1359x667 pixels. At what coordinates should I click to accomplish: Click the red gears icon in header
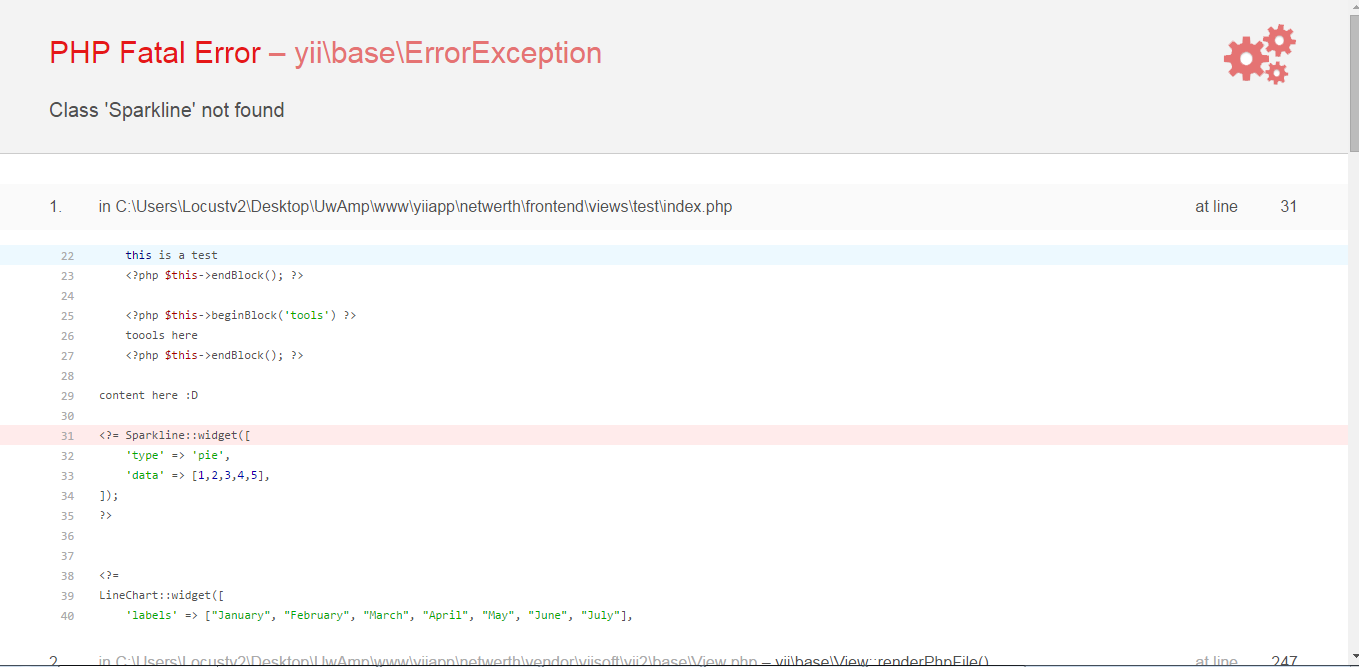[1259, 55]
